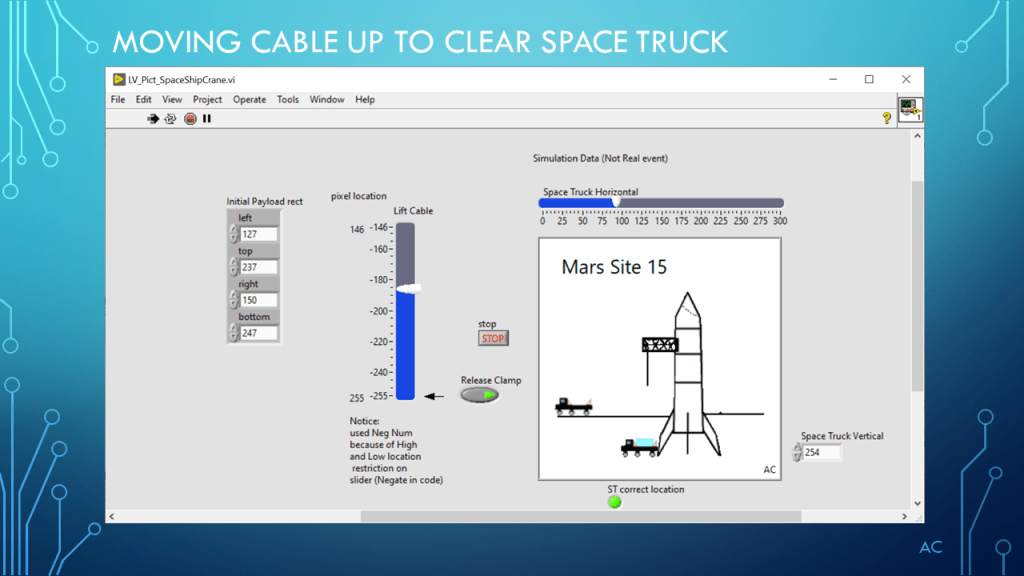Open the Tools menu
The image size is (1024, 576).
click(x=288, y=100)
